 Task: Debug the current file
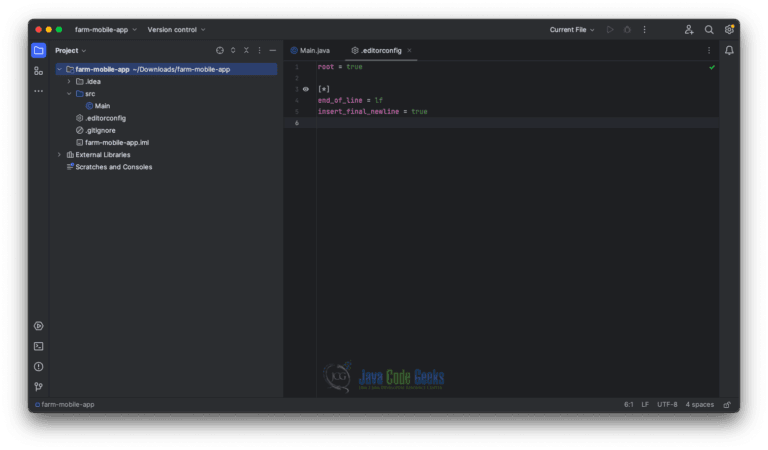point(627,30)
